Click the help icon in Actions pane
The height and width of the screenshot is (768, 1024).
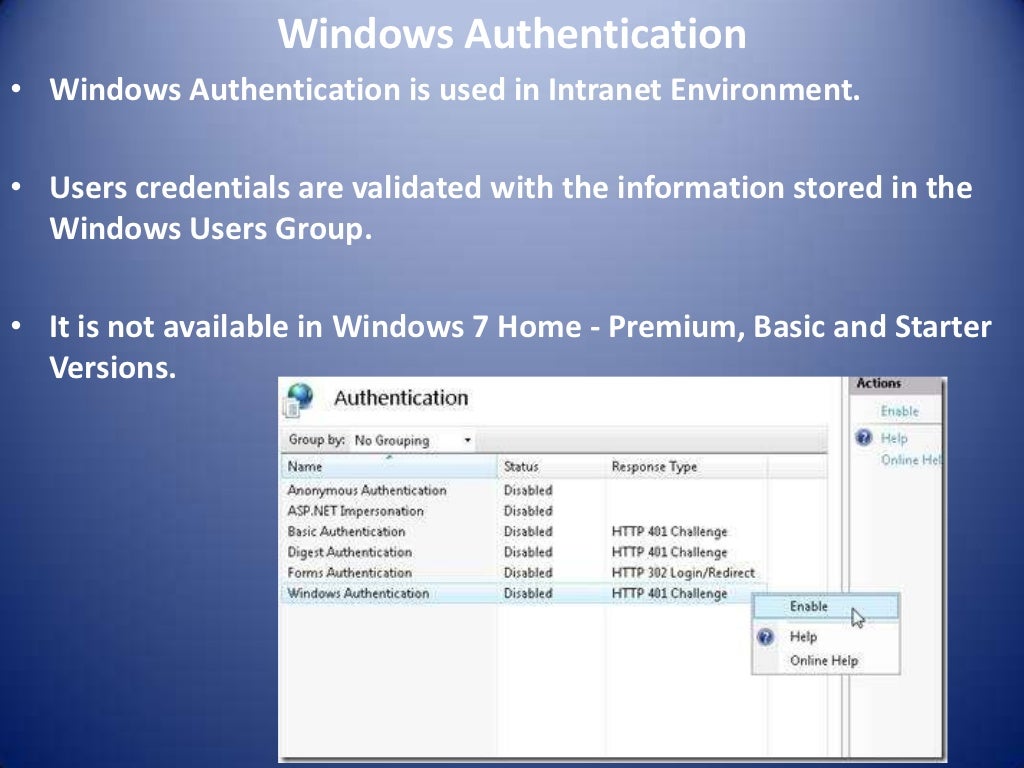(864, 438)
